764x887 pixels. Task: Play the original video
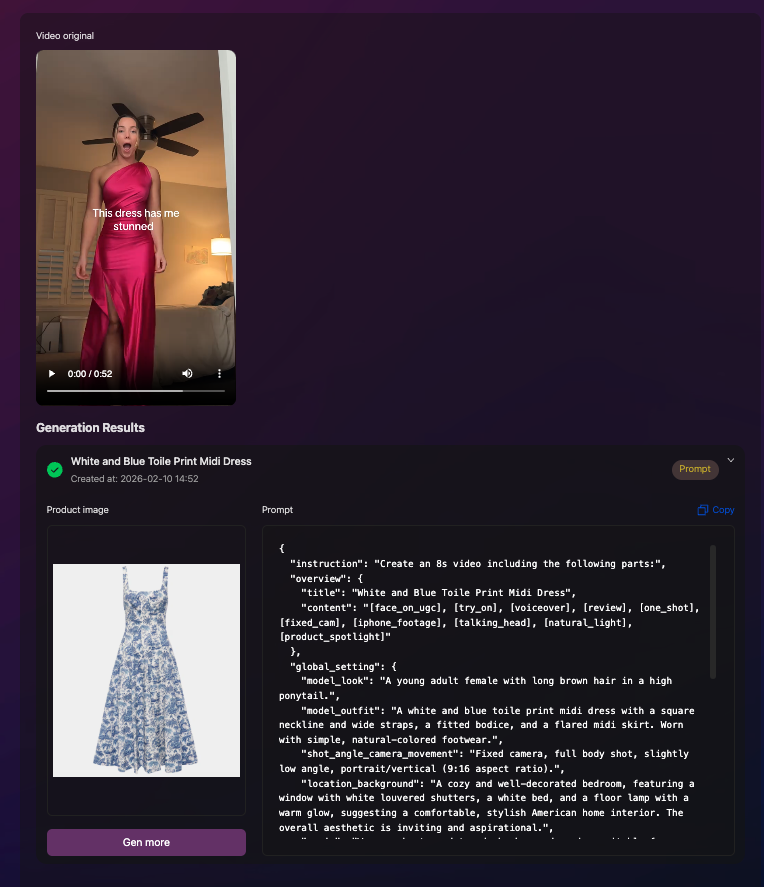point(52,373)
